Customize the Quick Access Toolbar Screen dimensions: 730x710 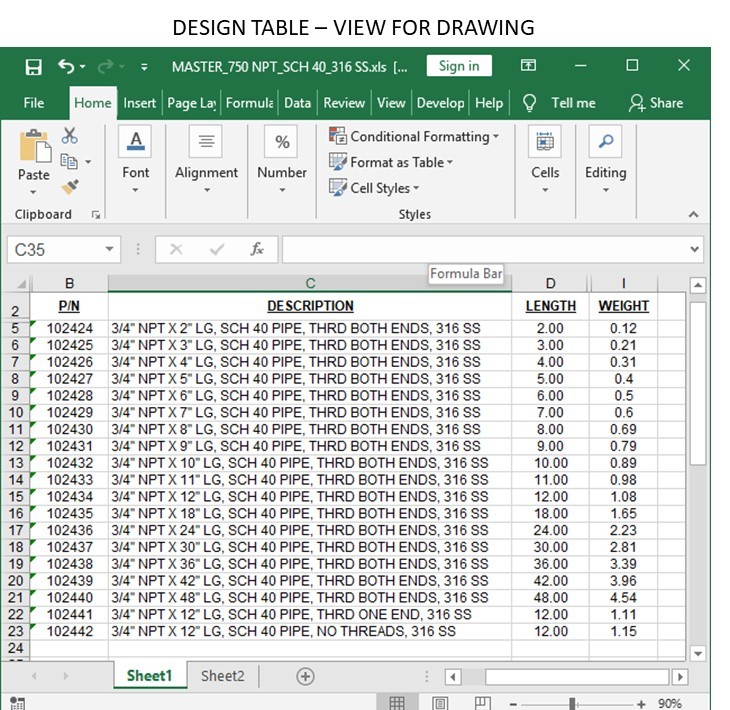pyautogui.click(x=144, y=67)
